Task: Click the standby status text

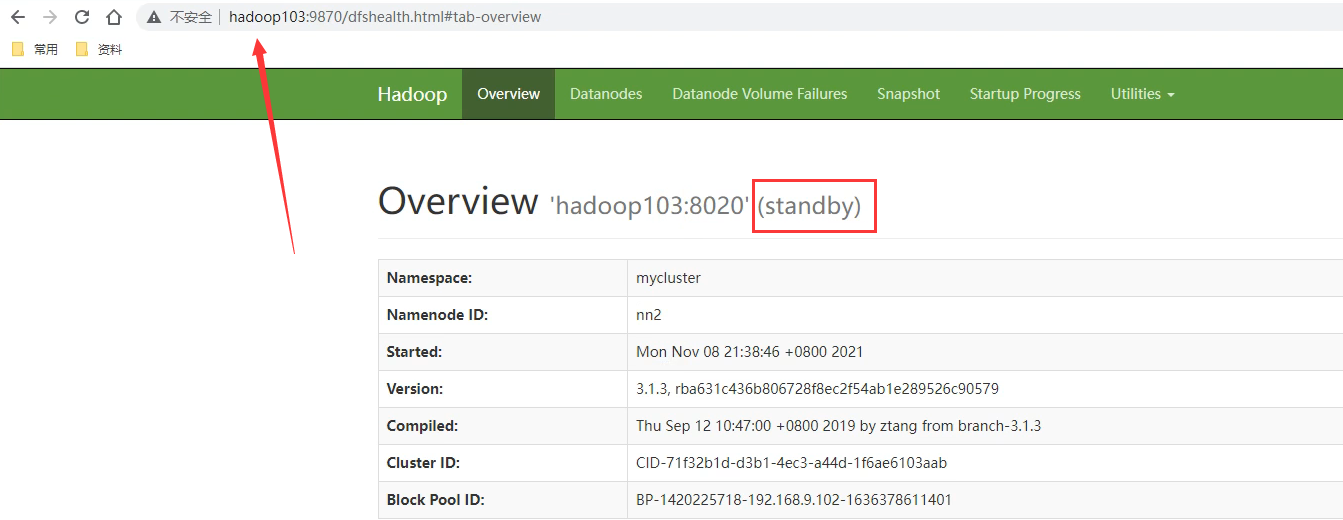Action: pyautogui.click(x=809, y=206)
